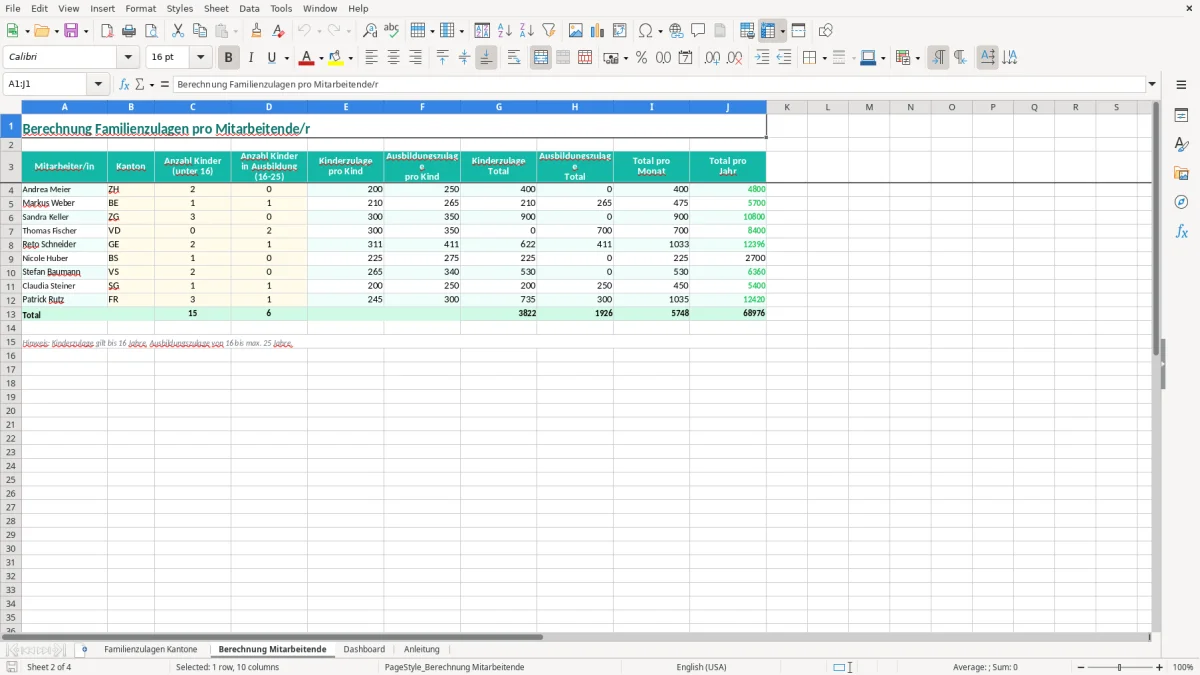Toggle Right-To-Left text direction
The width and height of the screenshot is (1200, 675).
coord(960,58)
